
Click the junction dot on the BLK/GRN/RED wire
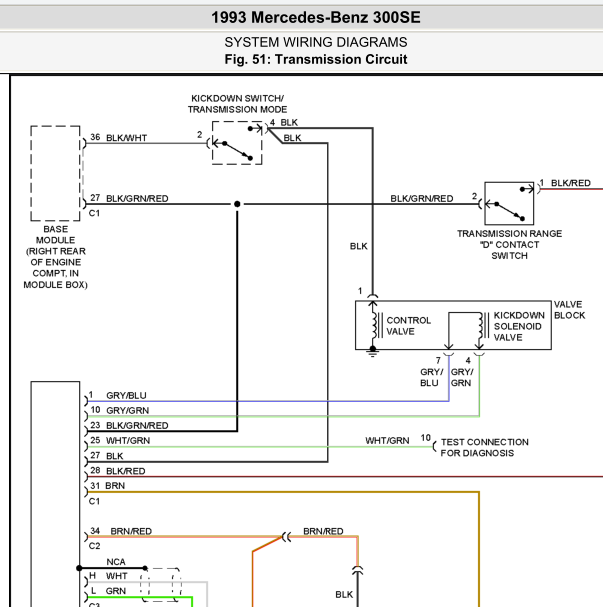click(237, 204)
